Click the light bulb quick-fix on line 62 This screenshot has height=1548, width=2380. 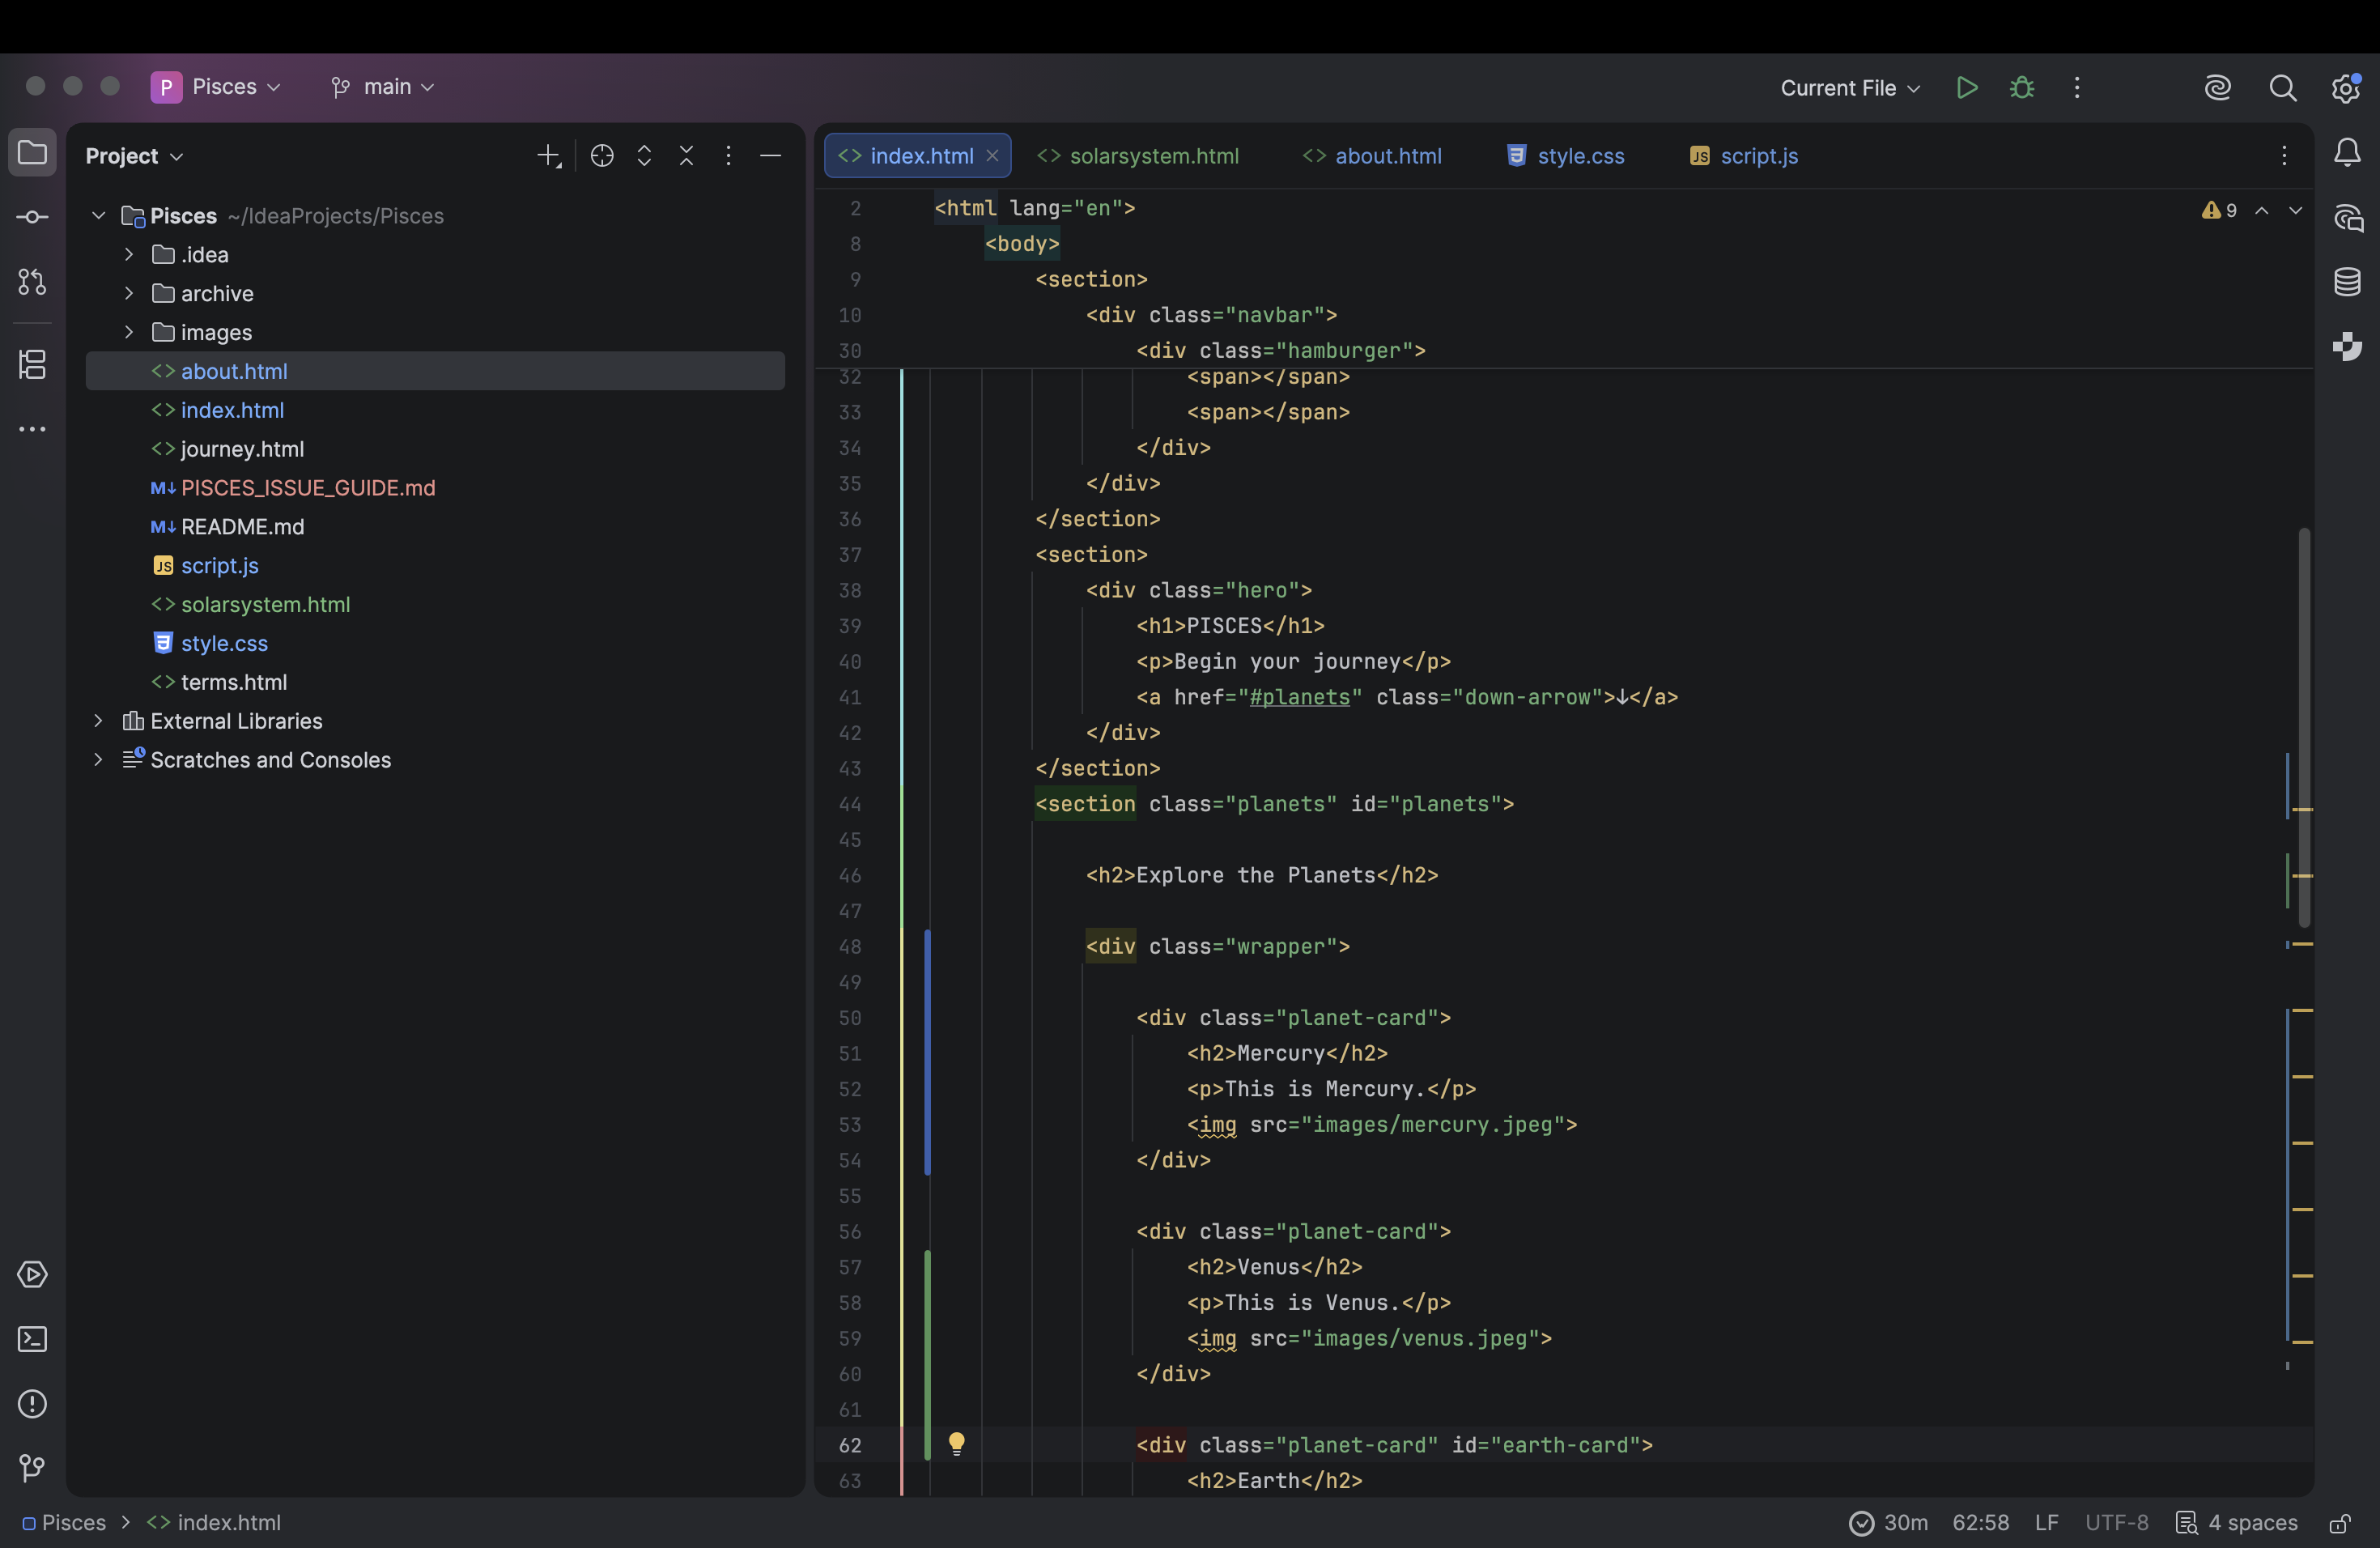(956, 1443)
